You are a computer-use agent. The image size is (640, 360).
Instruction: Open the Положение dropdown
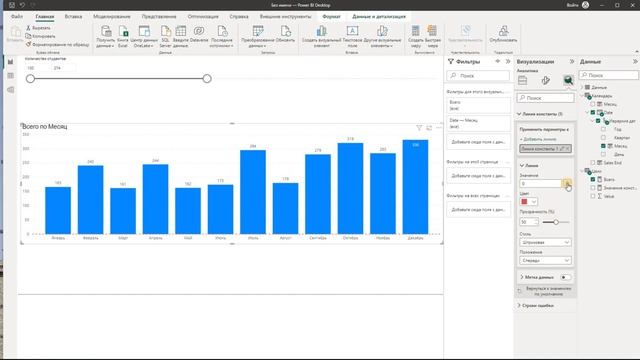point(545,260)
